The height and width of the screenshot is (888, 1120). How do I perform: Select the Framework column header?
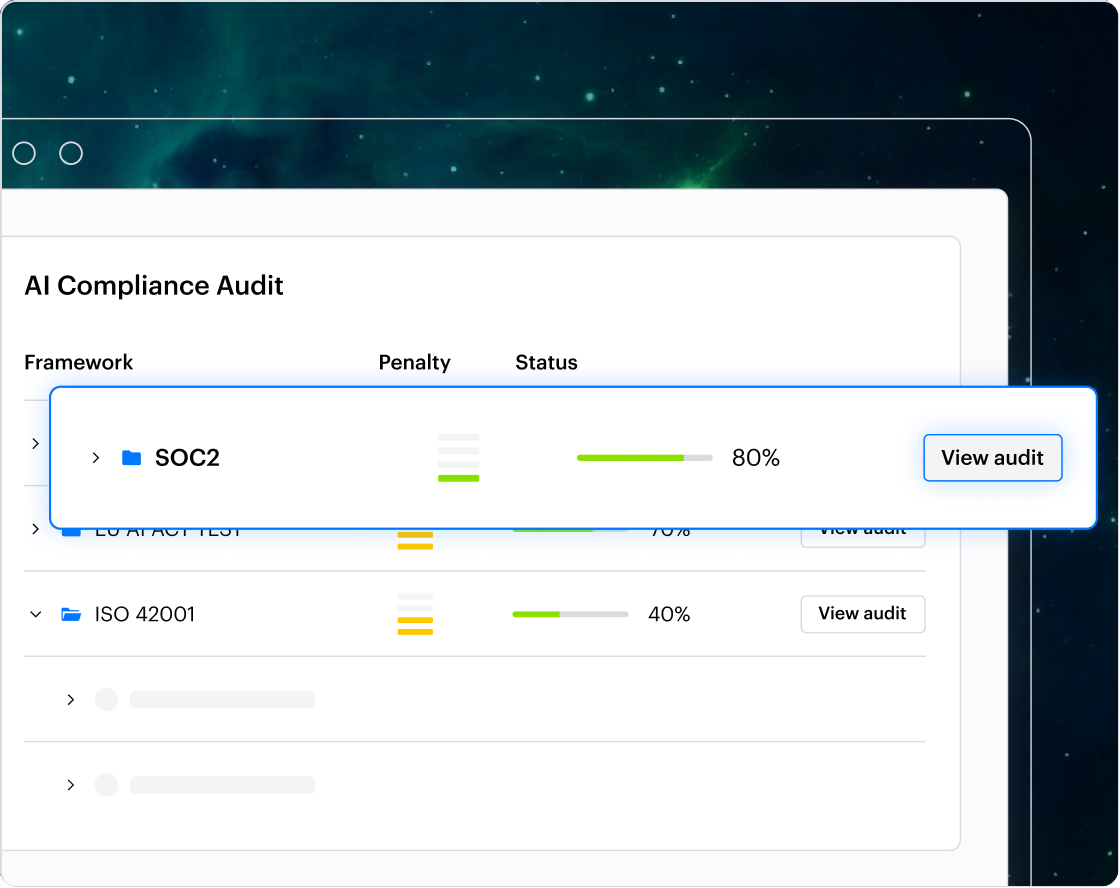tap(78, 362)
